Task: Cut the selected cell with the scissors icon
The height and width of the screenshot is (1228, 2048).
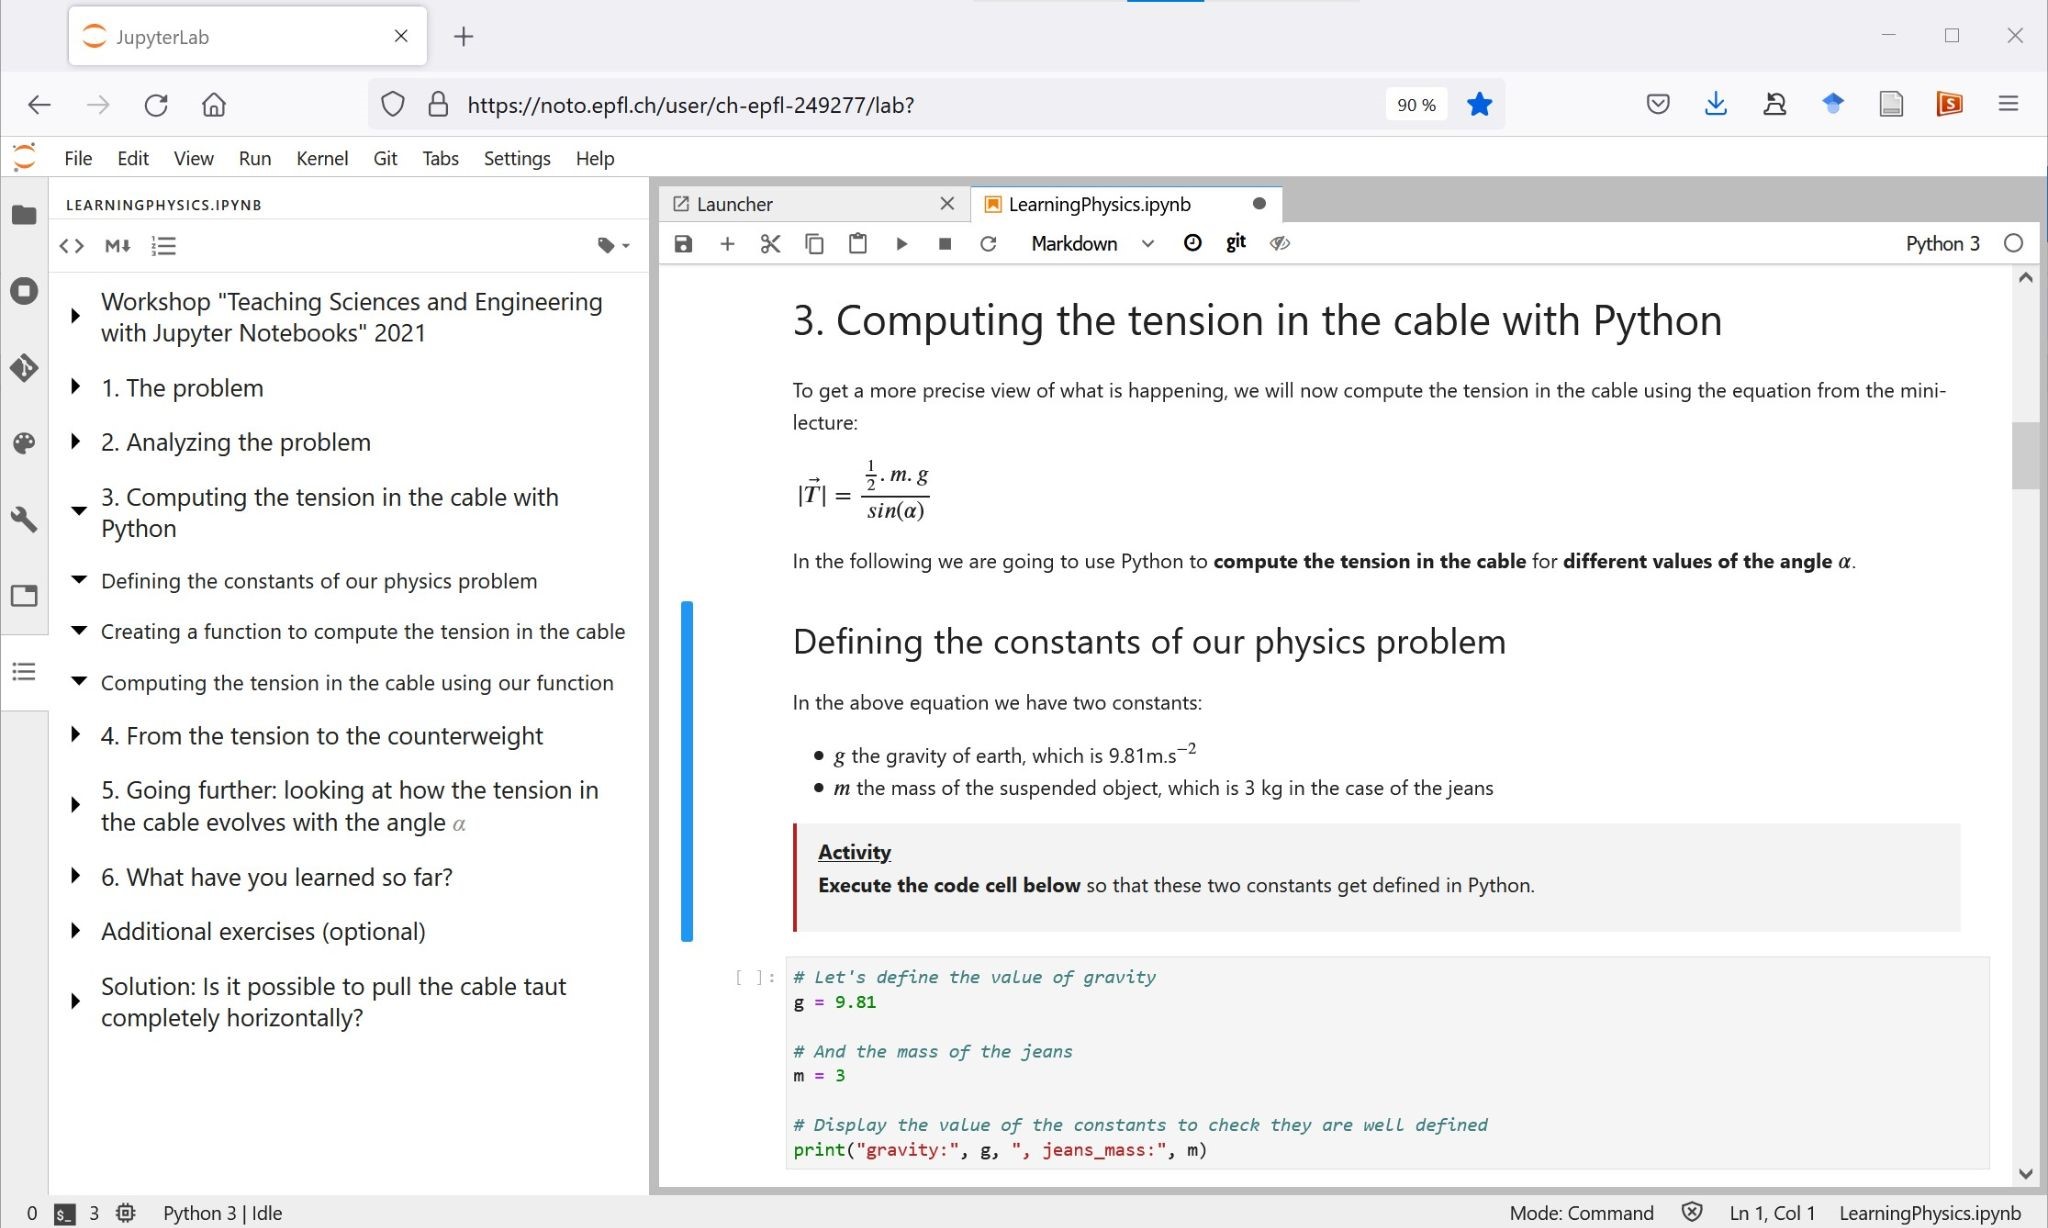Action: pyautogui.click(x=770, y=244)
